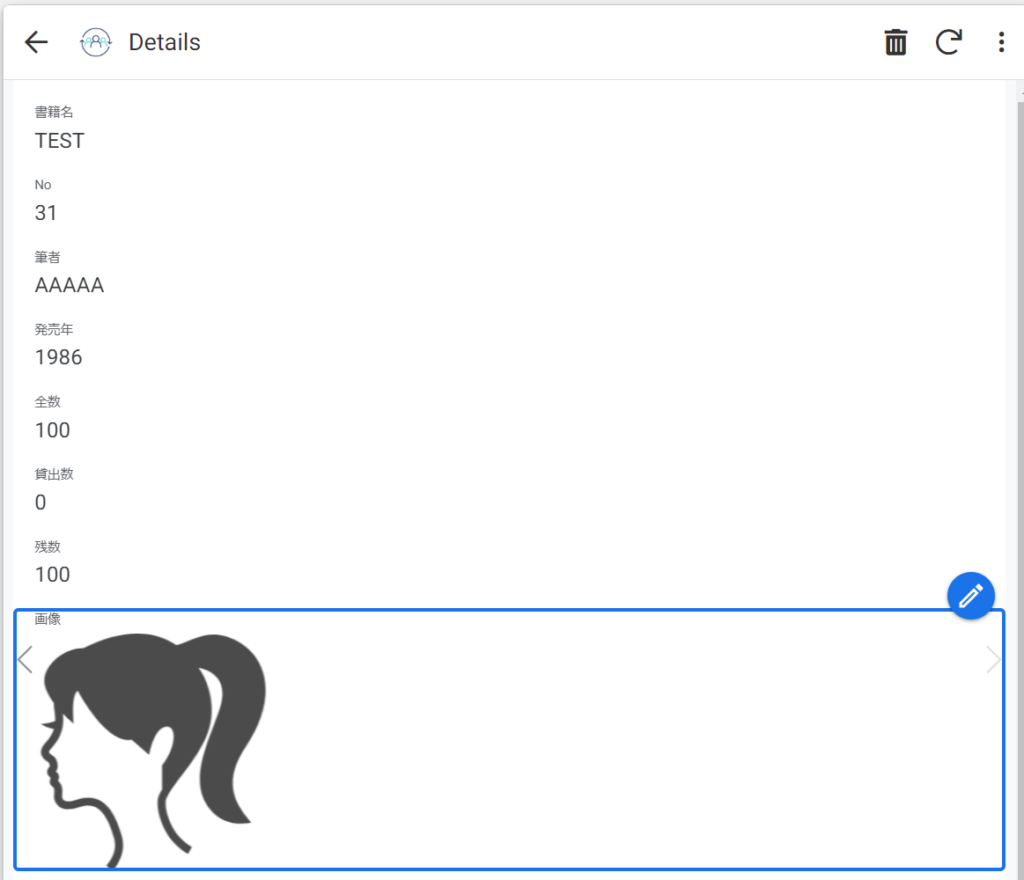
Task: Click the 書籍名 field label
Action: tap(54, 112)
